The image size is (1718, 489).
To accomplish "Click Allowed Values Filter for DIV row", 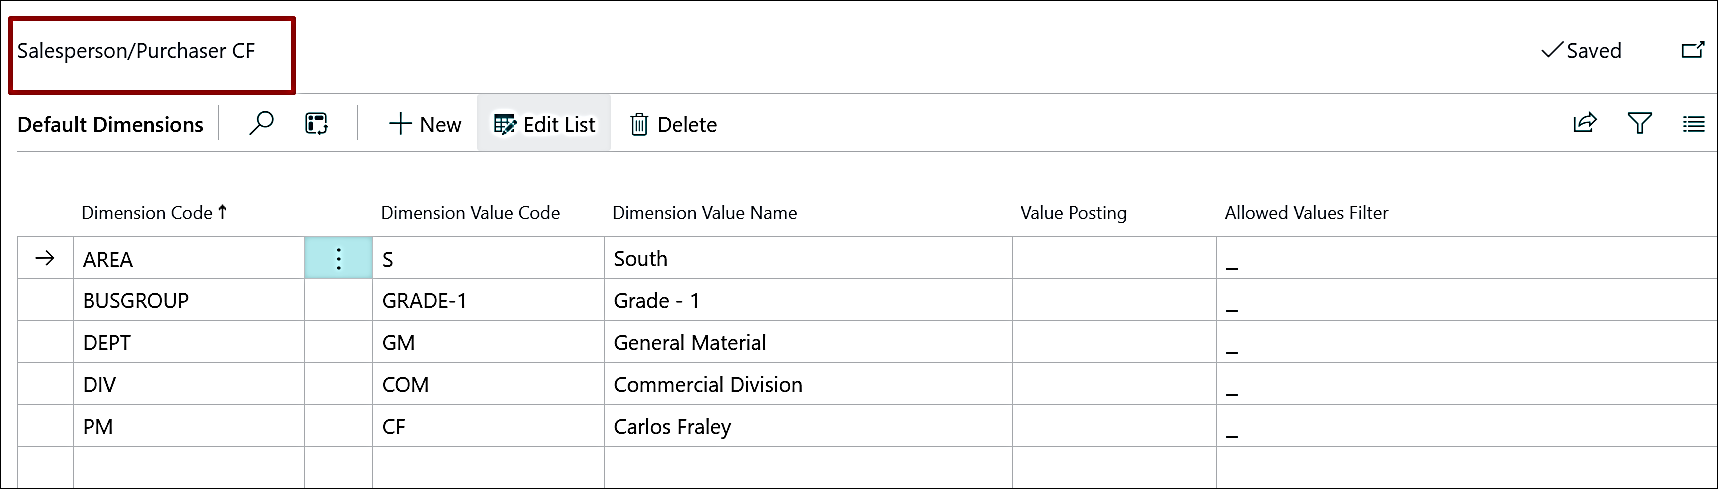I will (x=1467, y=384).
